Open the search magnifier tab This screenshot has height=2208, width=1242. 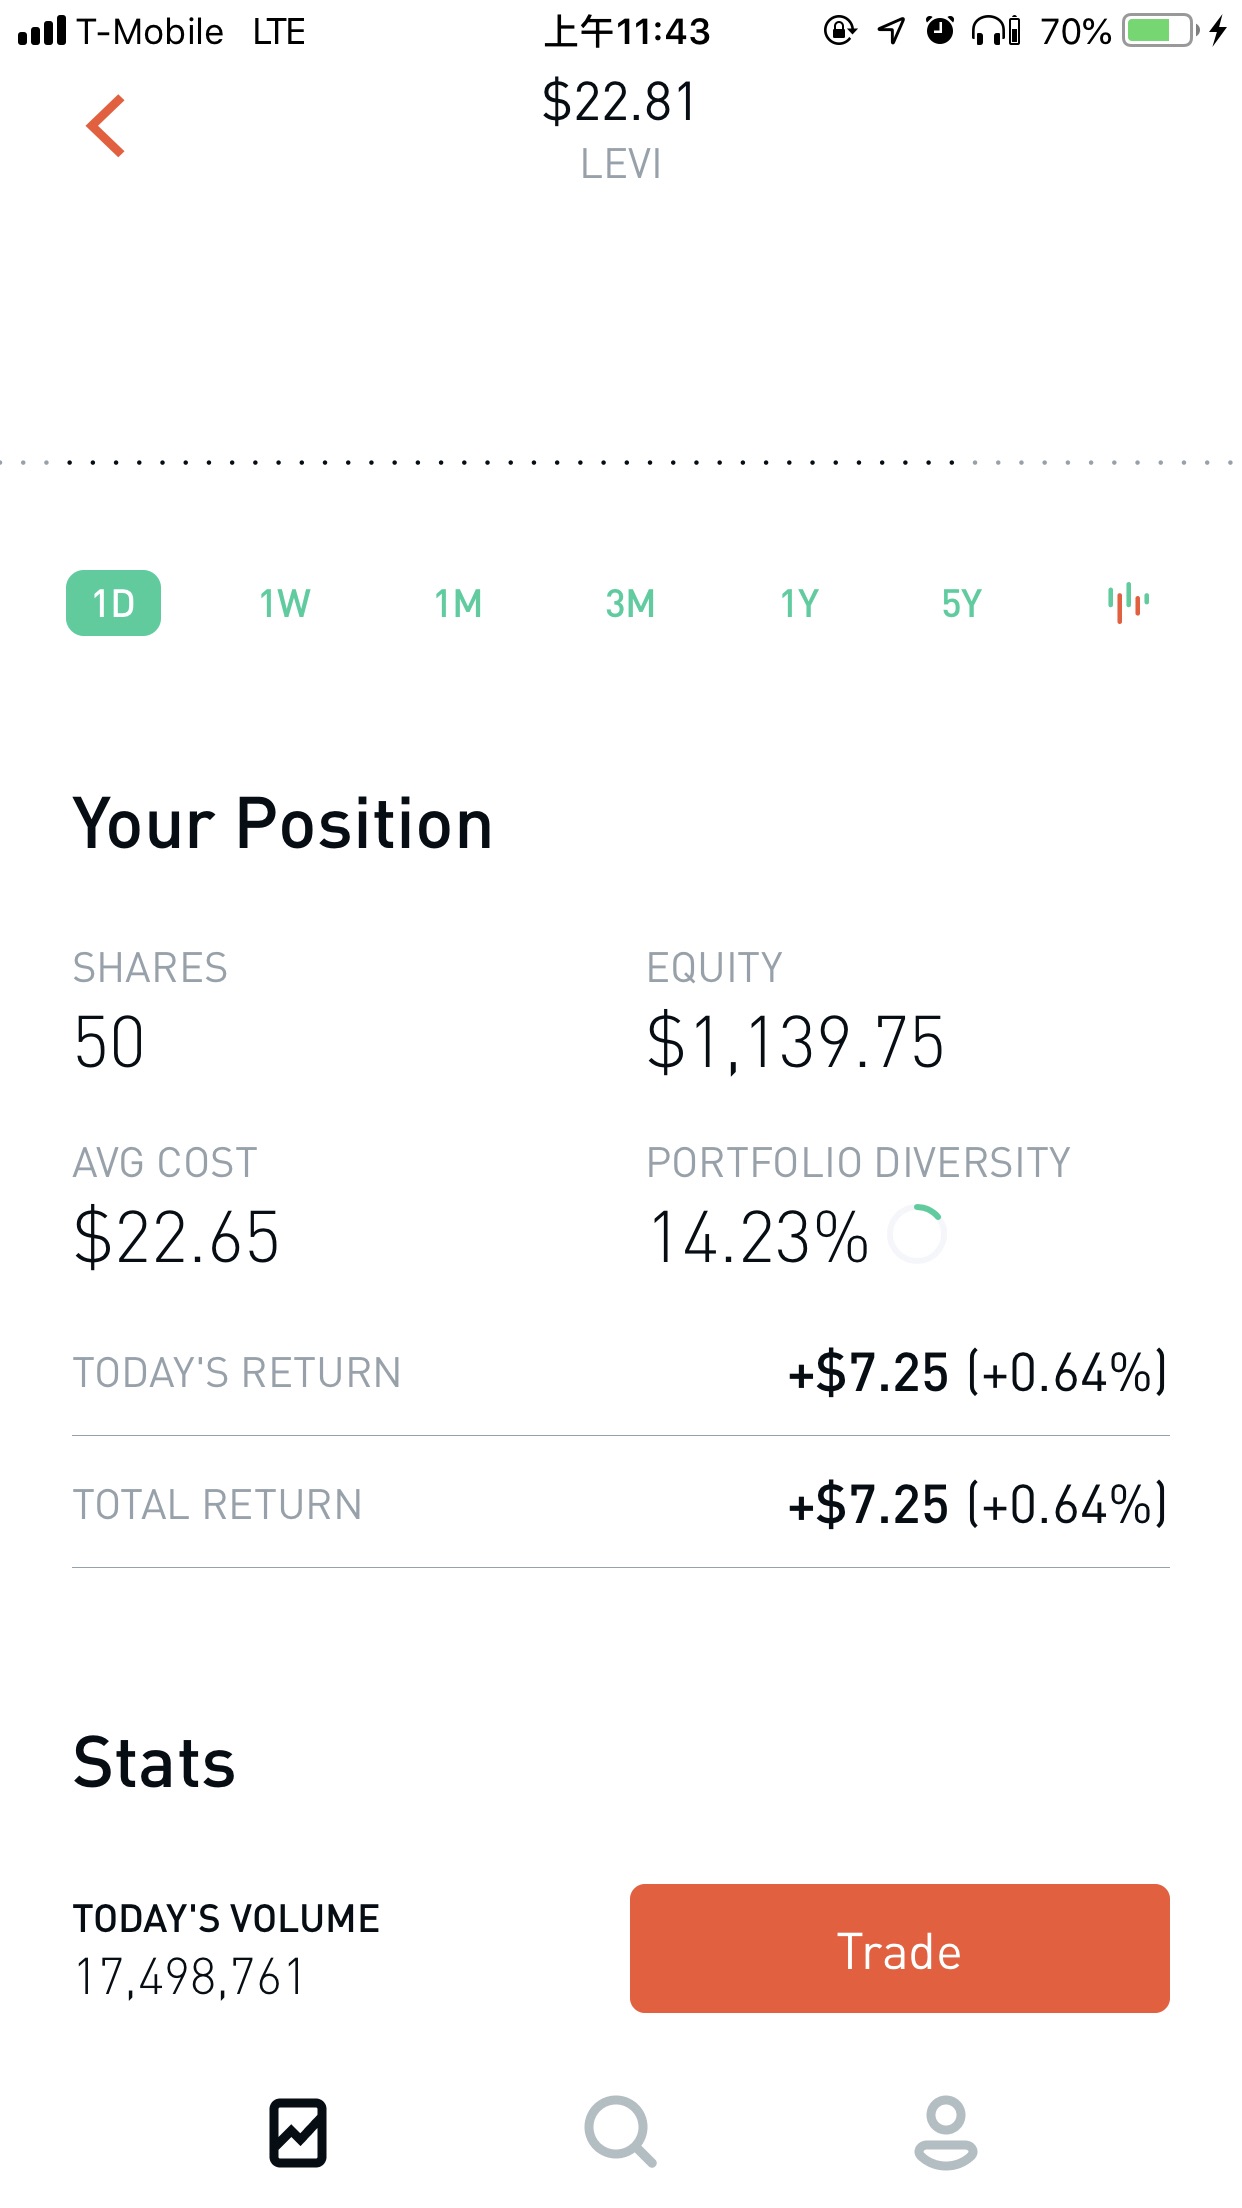[x=620, y=2132]
